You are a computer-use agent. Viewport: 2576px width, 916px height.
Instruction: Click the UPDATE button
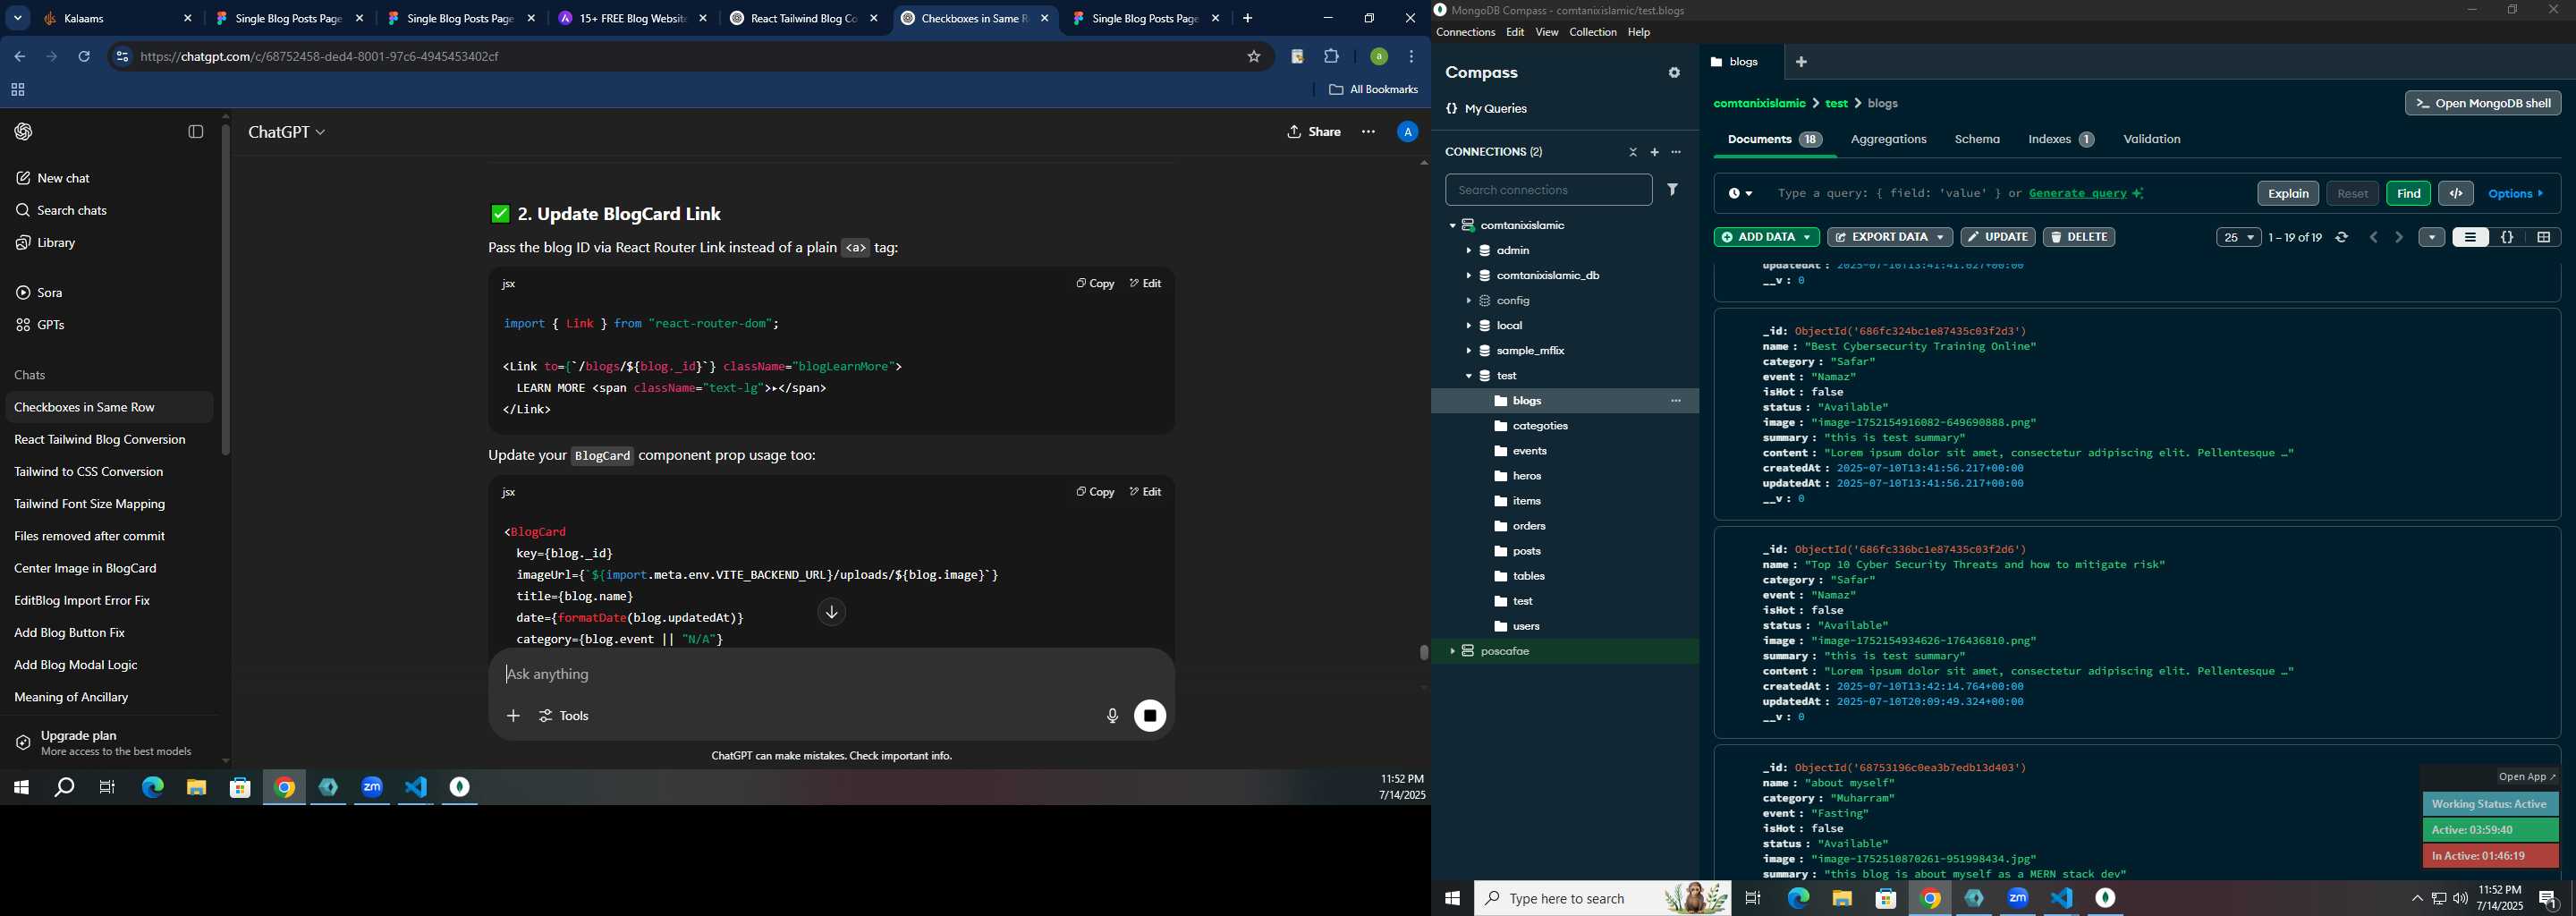pos(1997,237)
